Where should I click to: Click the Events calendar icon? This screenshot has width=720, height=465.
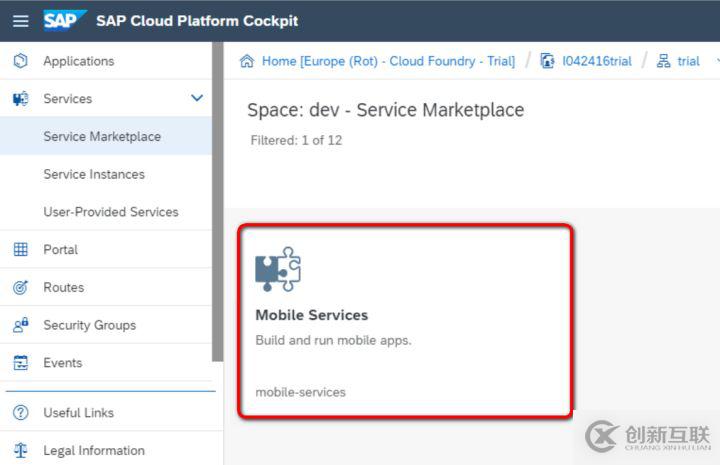(x=20, y=363)
